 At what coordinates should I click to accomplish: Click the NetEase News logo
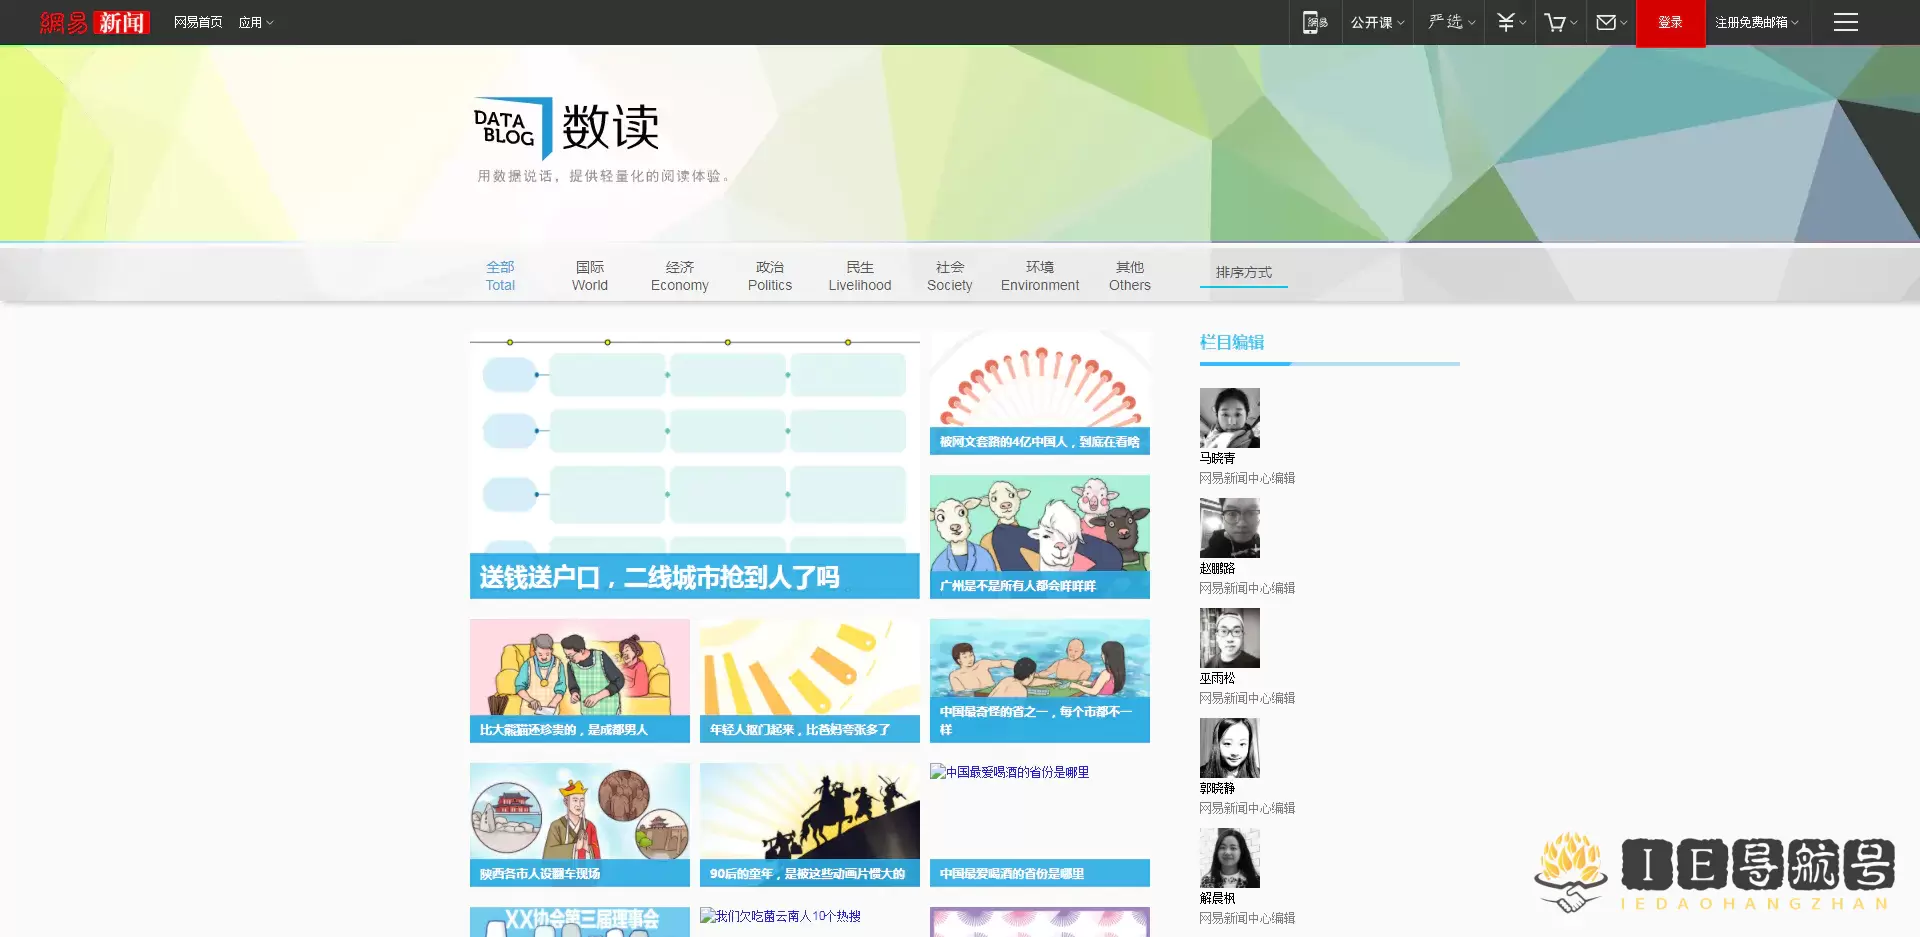click(x=95, y=22)
